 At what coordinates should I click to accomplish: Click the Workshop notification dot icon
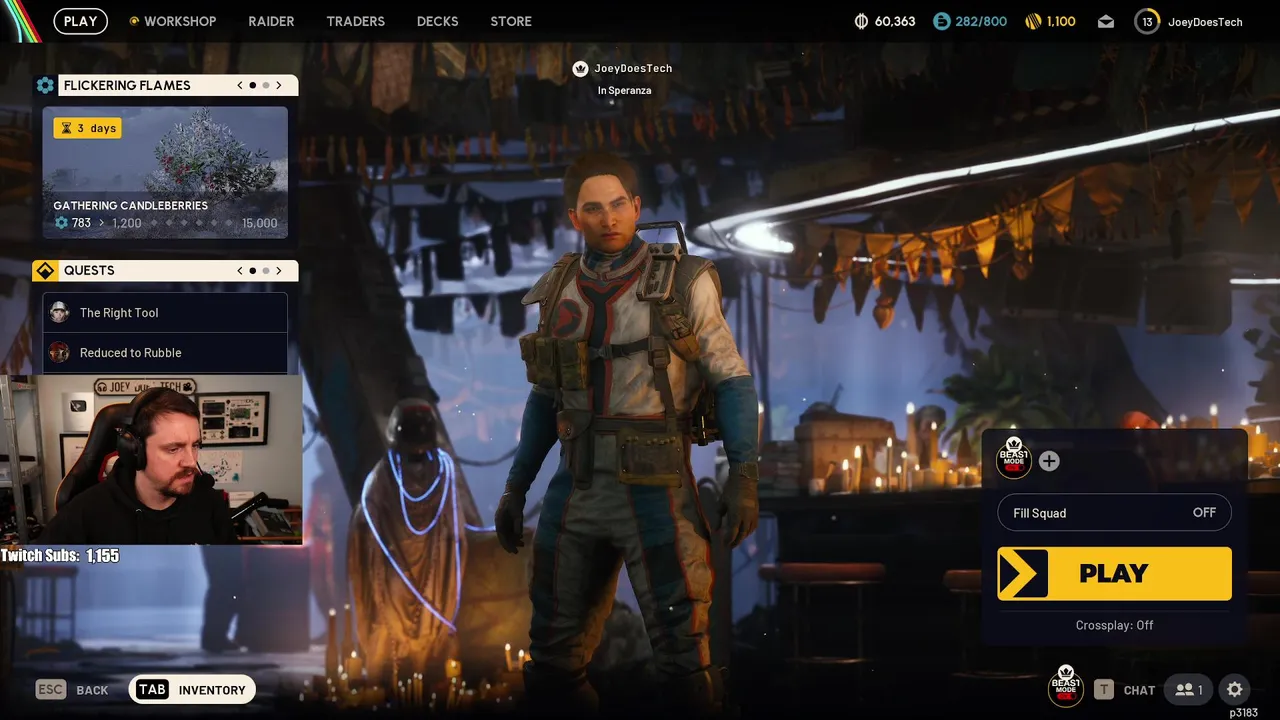coord(134,21)
